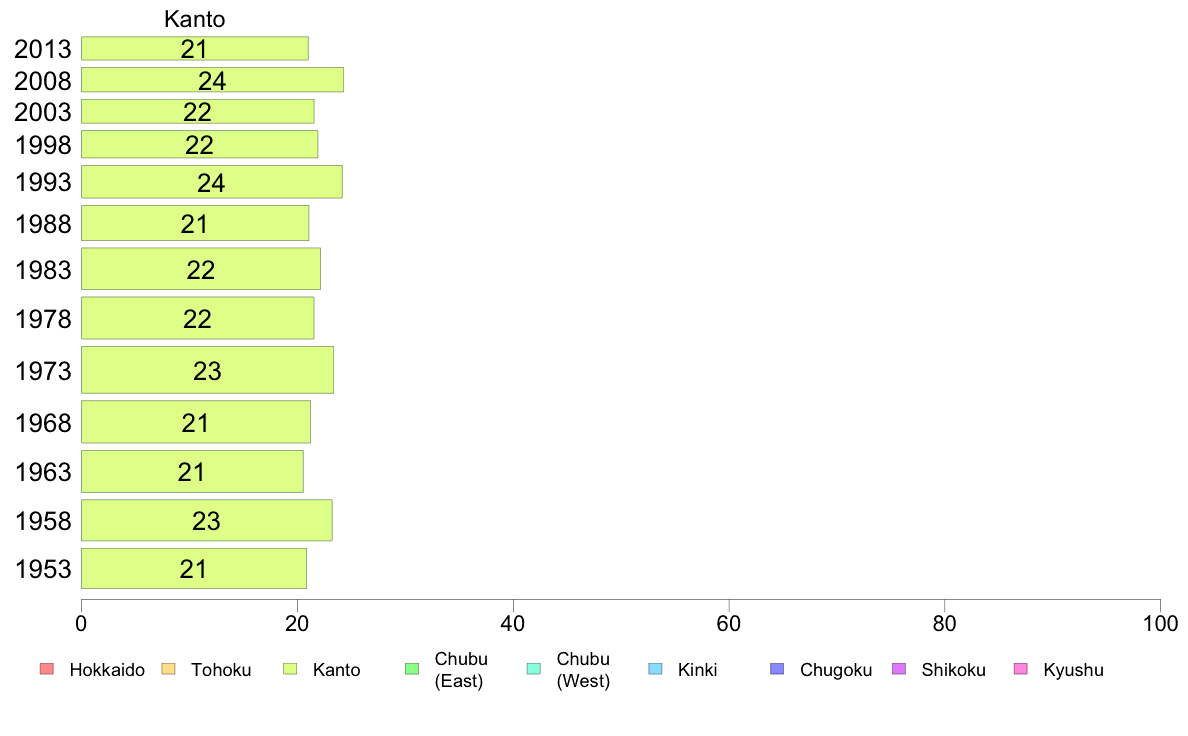Click the Shikoku purple legend swatch

(x=899, y=669)
